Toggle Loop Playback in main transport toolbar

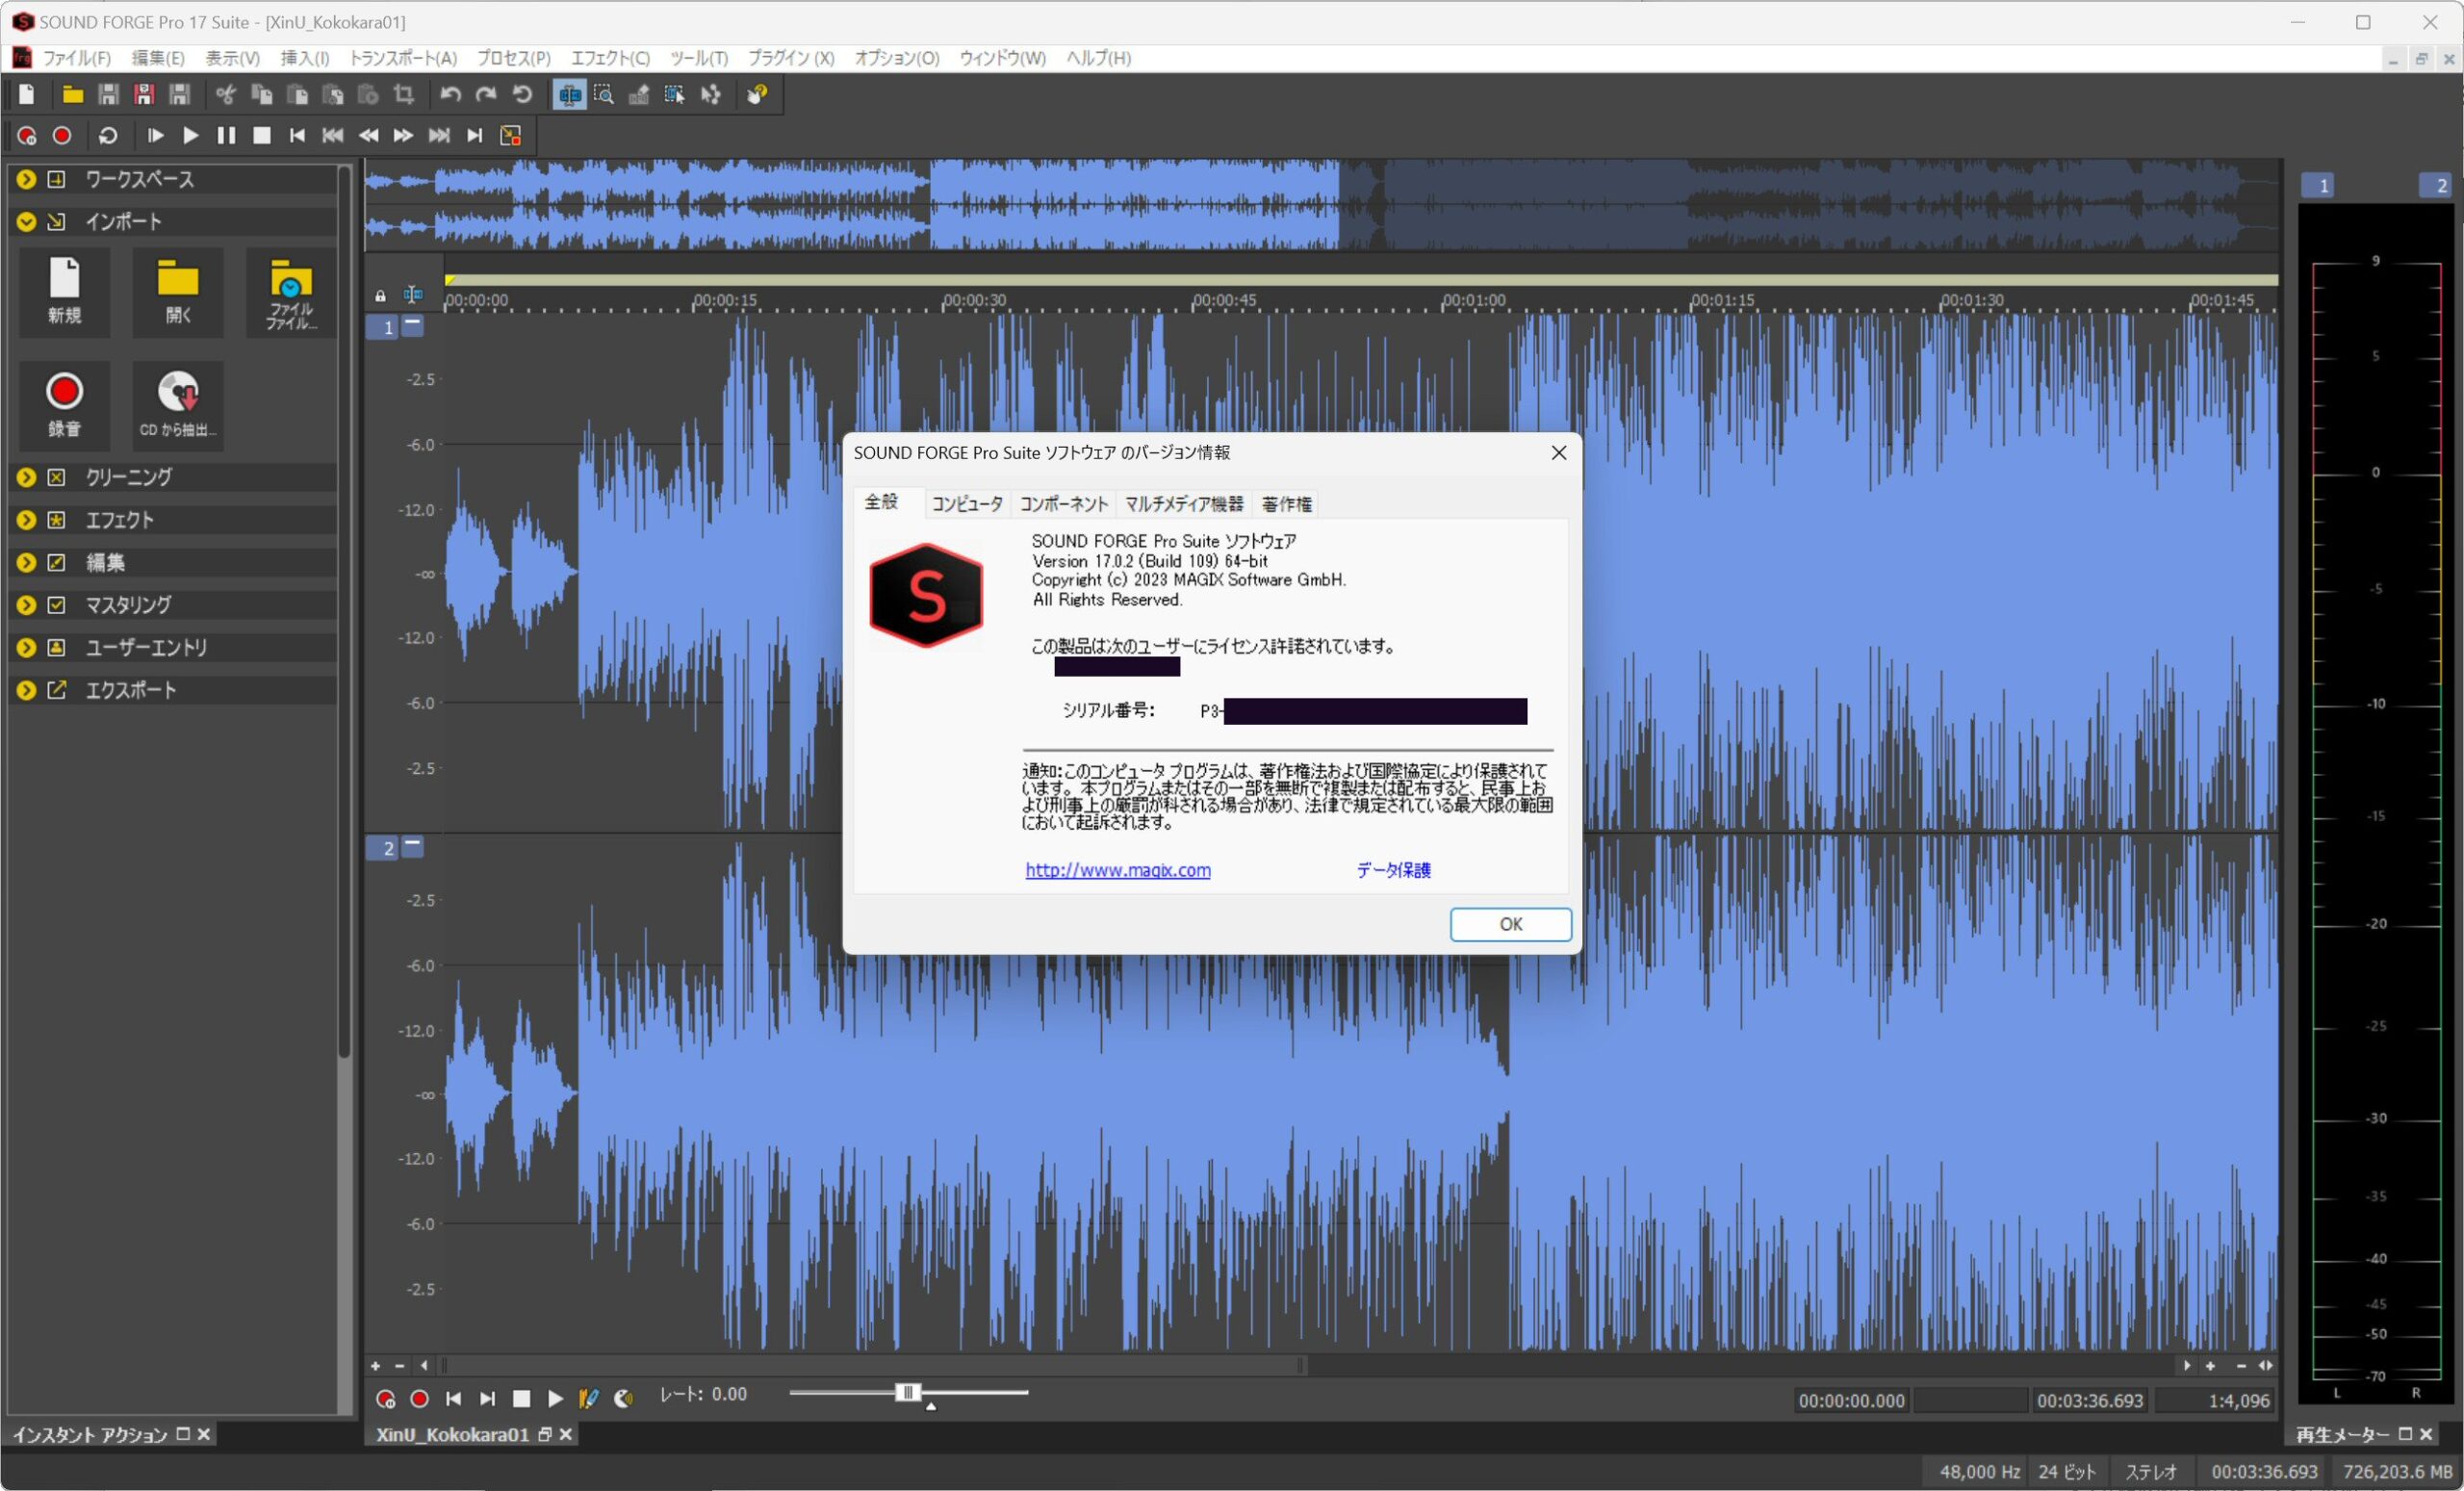coord(108,136)
